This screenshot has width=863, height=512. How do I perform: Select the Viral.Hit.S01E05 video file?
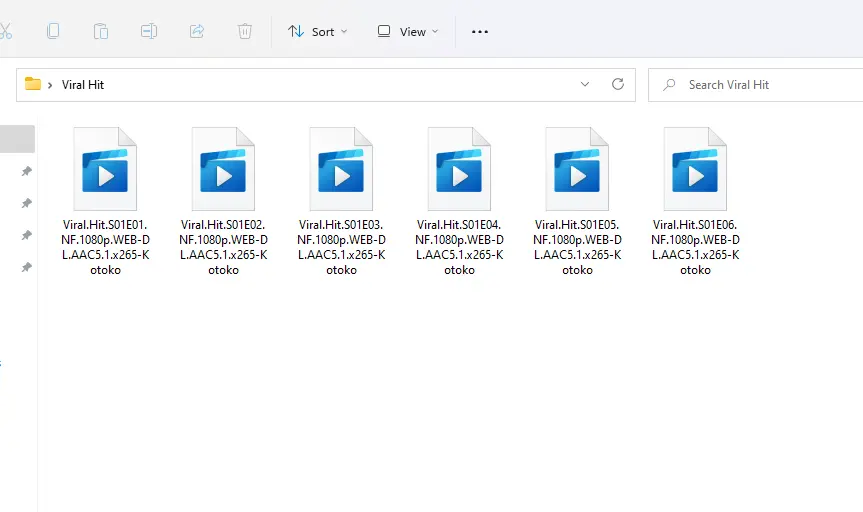[x=577, y=201]
